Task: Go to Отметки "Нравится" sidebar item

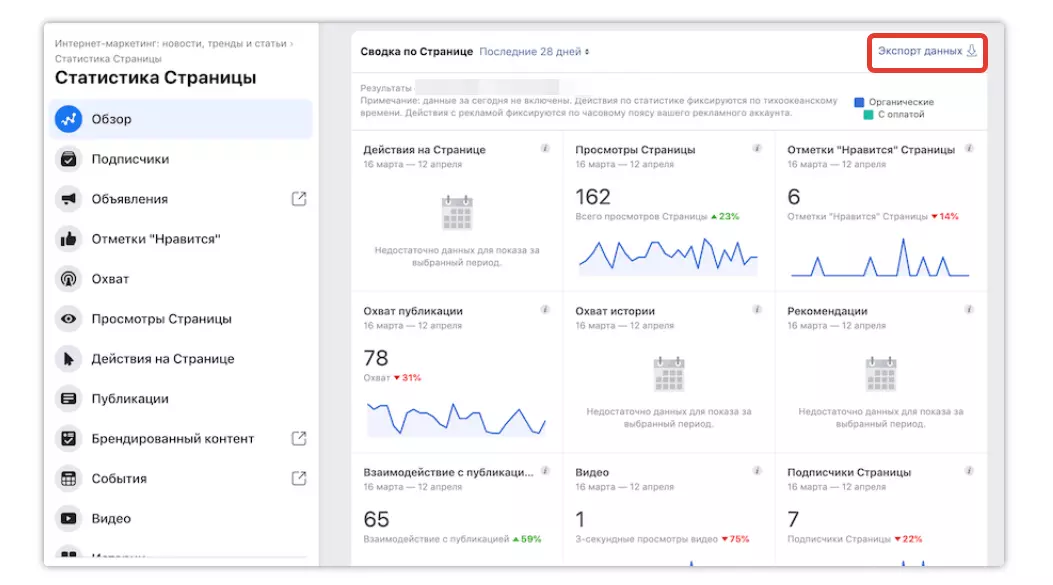Action: (181, 239)
